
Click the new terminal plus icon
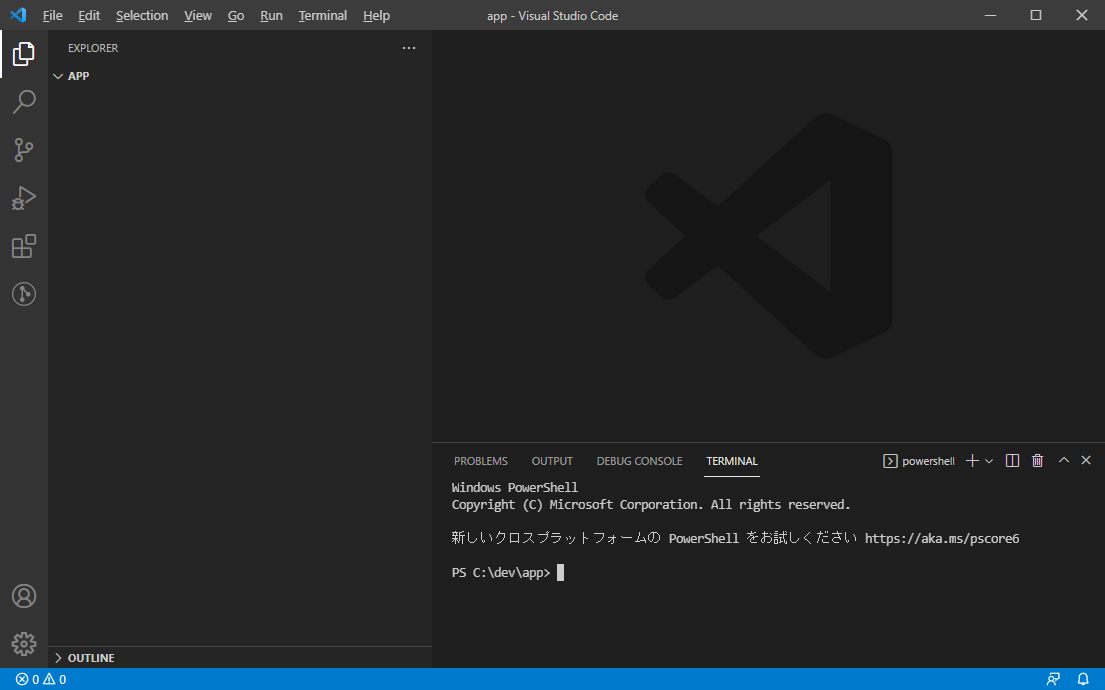972,461
